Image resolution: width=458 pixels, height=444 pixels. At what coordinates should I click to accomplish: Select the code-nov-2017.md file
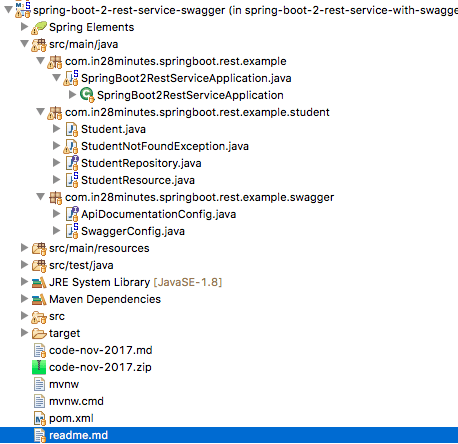coord(101,350)
